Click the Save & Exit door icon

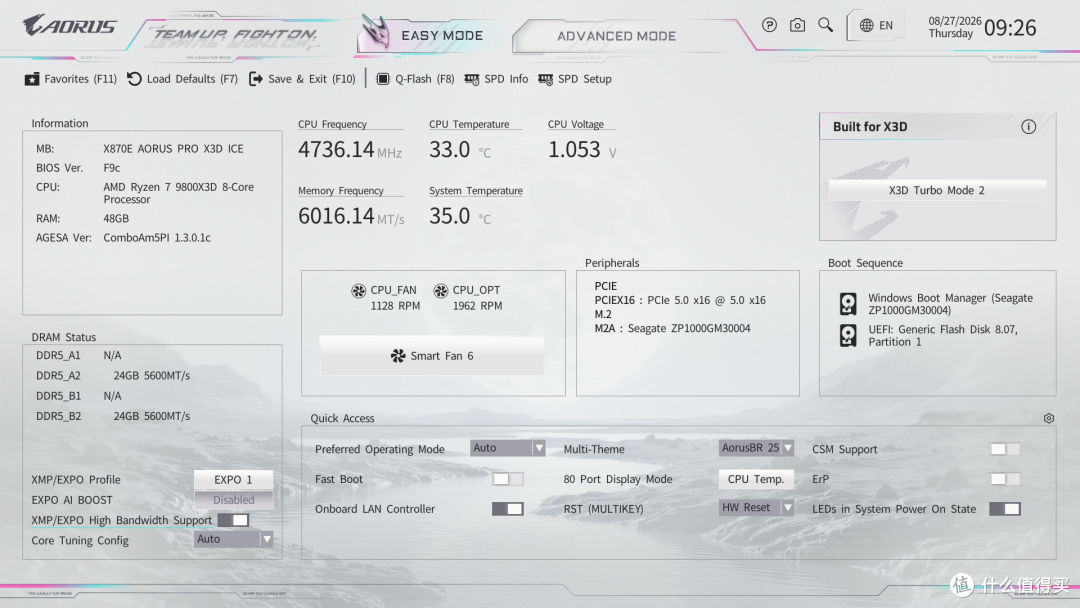(x=256, y=79)
